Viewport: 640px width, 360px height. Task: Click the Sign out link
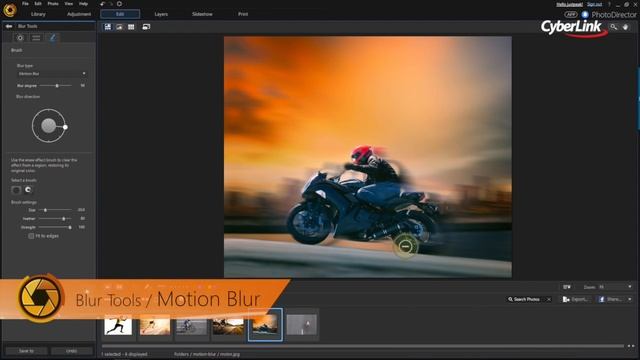[x=594, y=4]
